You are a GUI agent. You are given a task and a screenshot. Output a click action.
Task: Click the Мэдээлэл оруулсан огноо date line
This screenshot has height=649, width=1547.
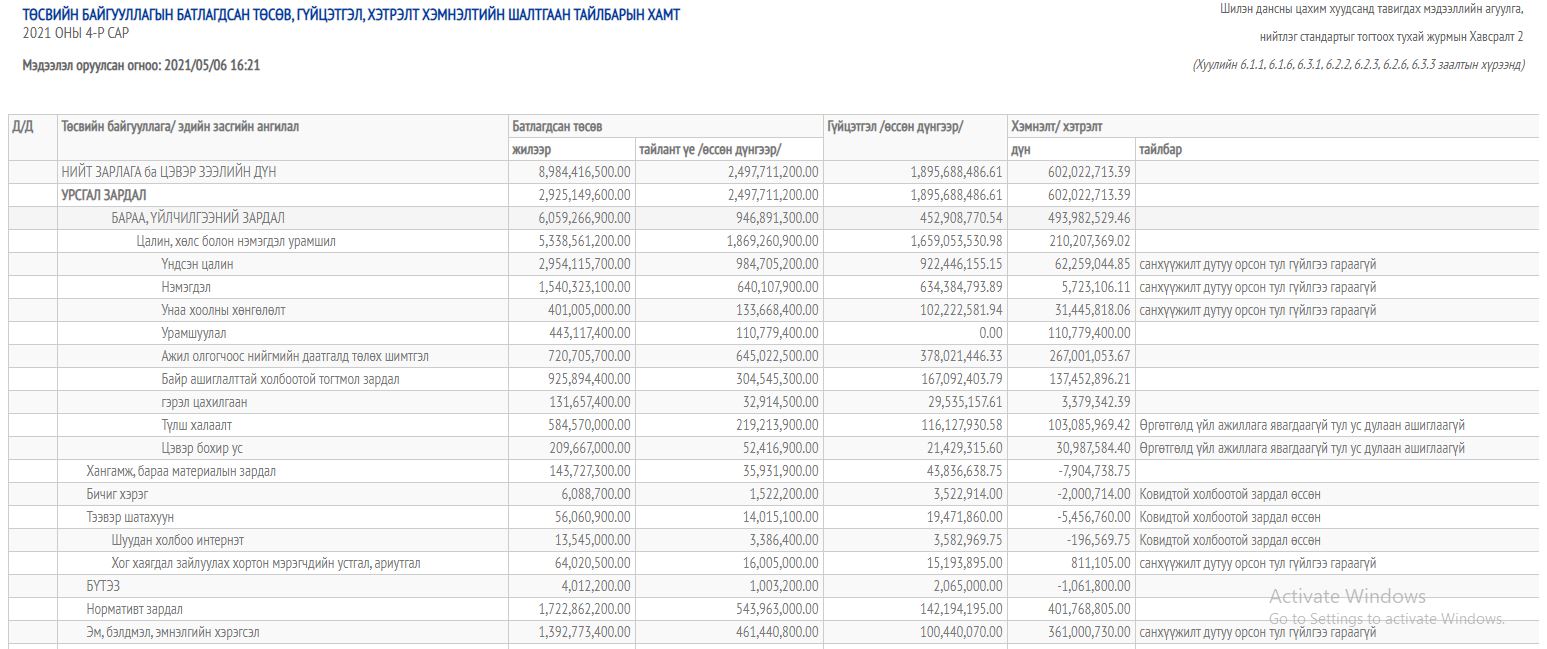141,65
